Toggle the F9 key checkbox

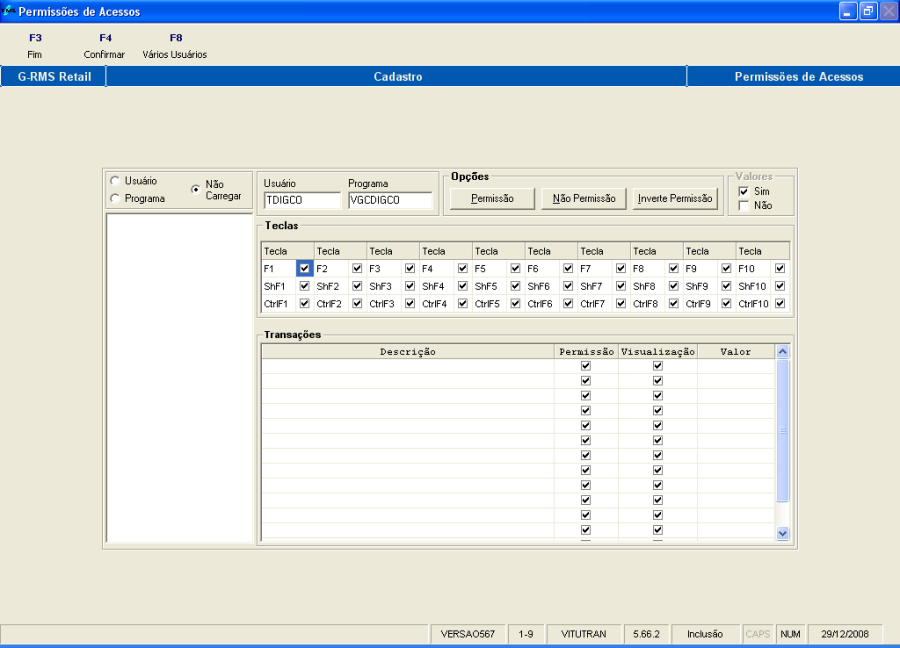coord(727,268)
